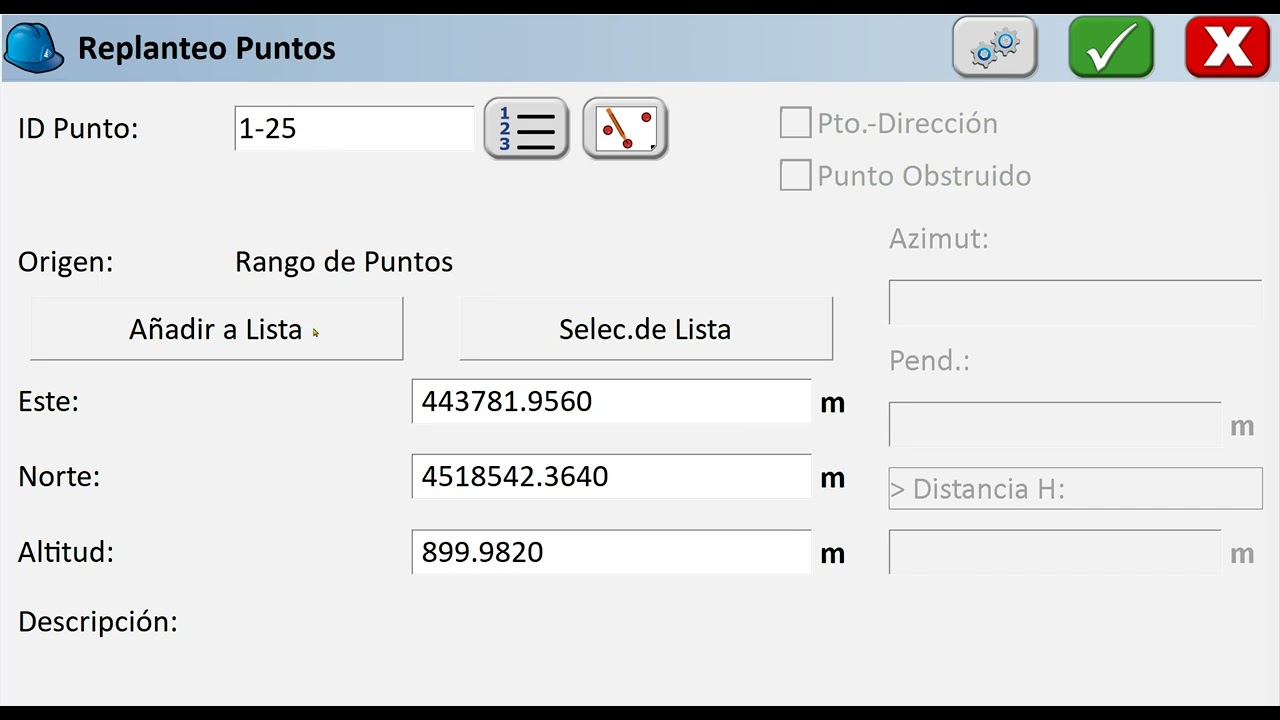Open the settings gears button
Screen dimensions: 1280x720
point(995,47)
